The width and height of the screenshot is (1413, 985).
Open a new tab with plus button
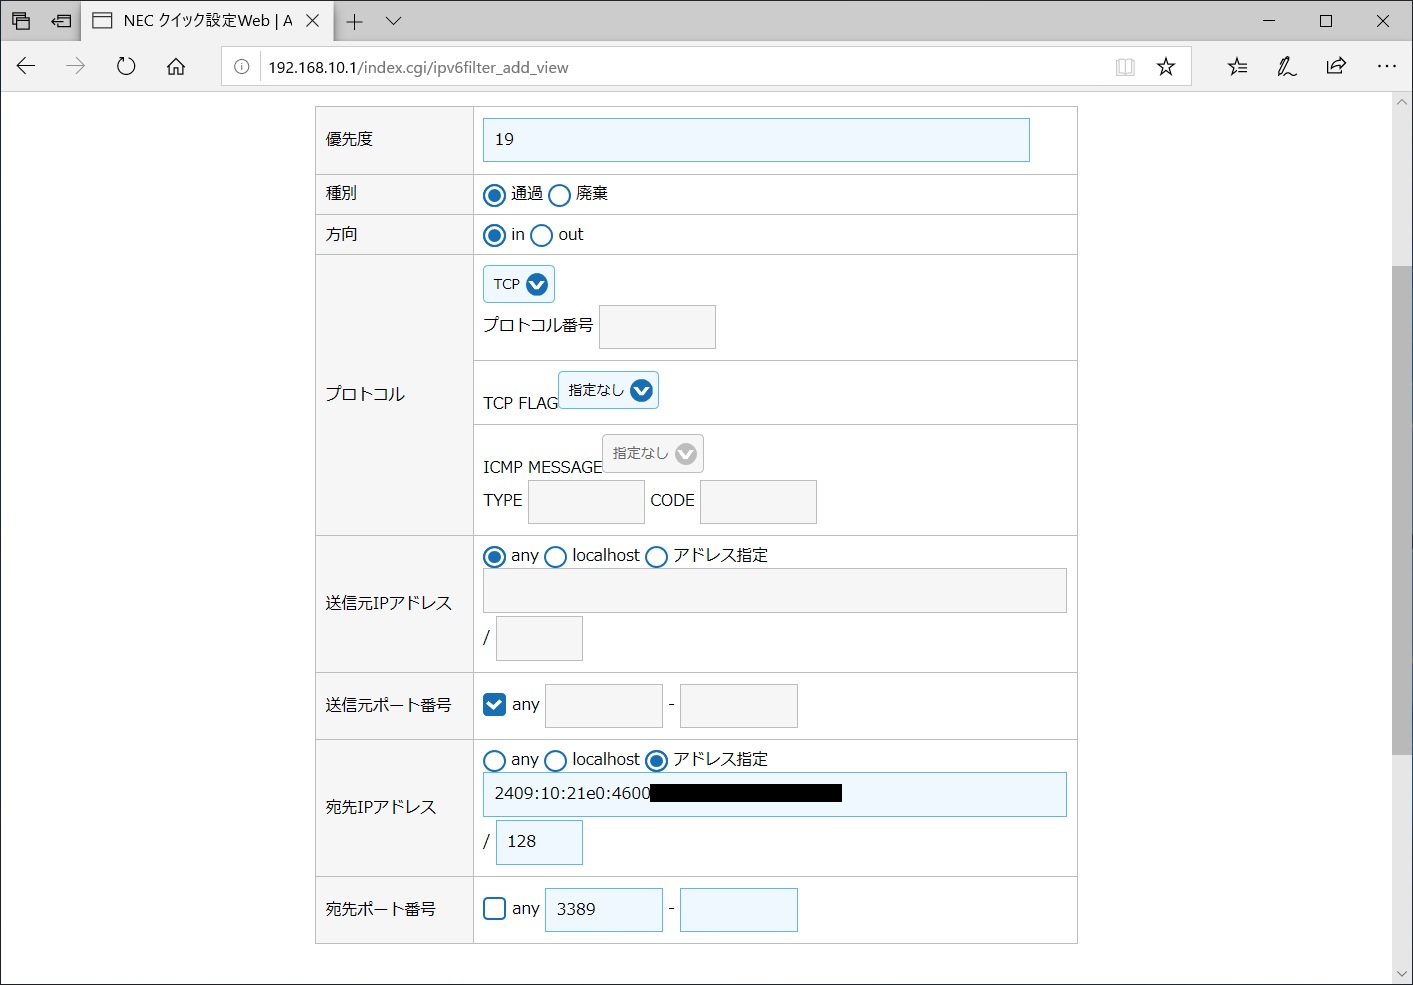point(354,21)
